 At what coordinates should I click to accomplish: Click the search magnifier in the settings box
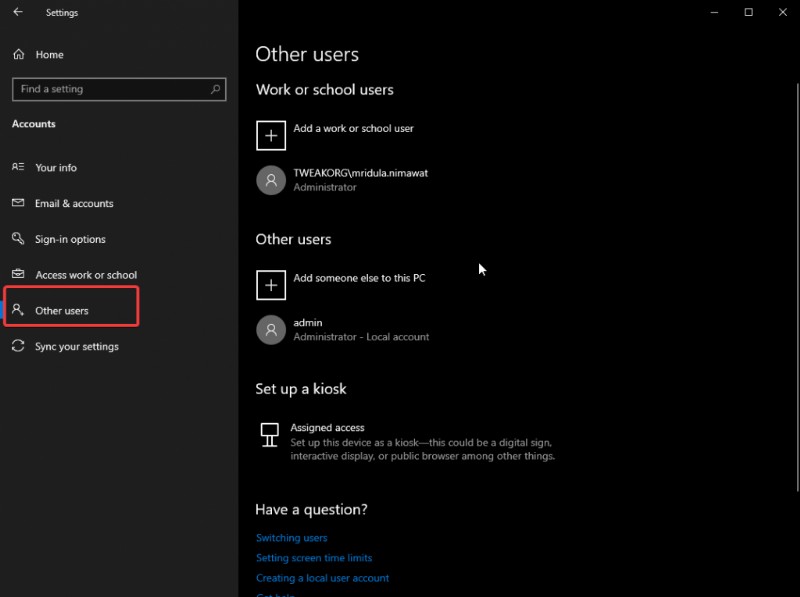pyautogui.click(x=216, y=89)
